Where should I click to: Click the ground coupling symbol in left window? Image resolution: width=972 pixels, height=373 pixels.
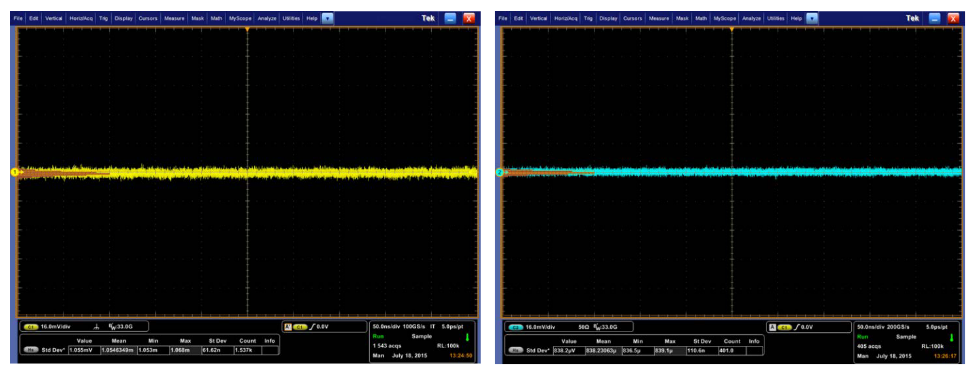click(x=97, y=327)
